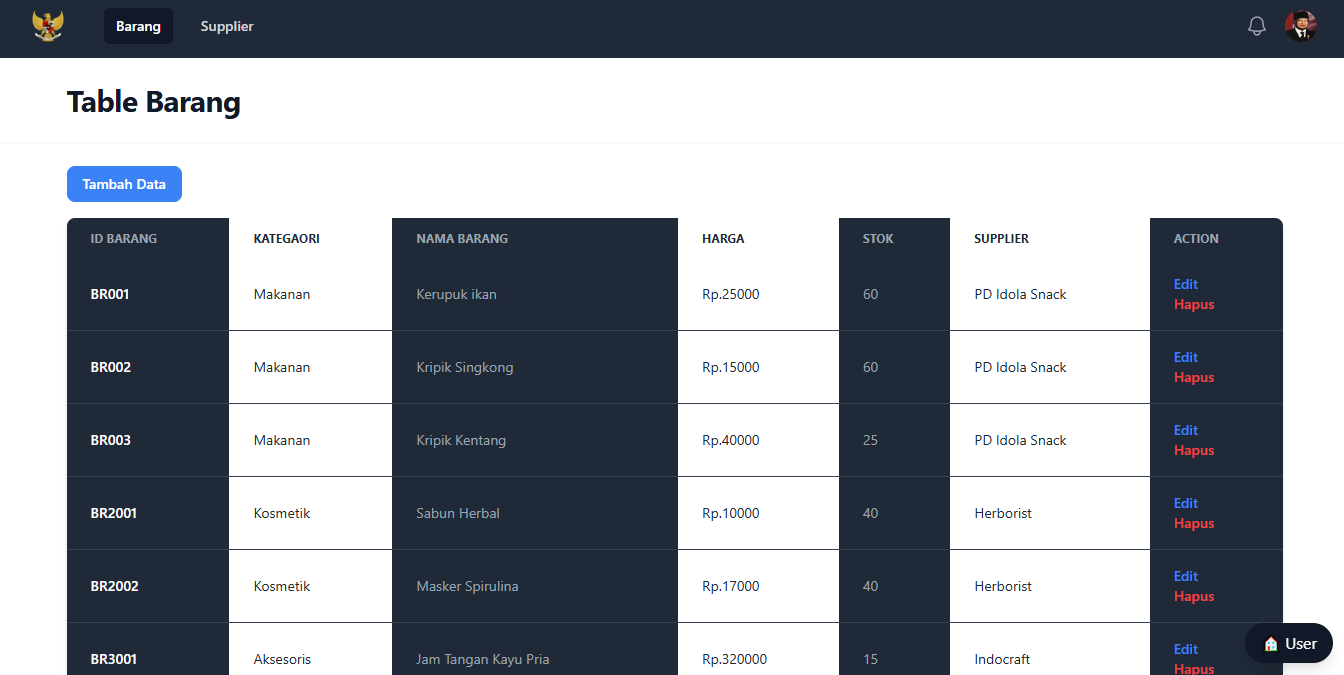Click the house icon in User badge
1344x675 pixels.
coord(1271,644)
